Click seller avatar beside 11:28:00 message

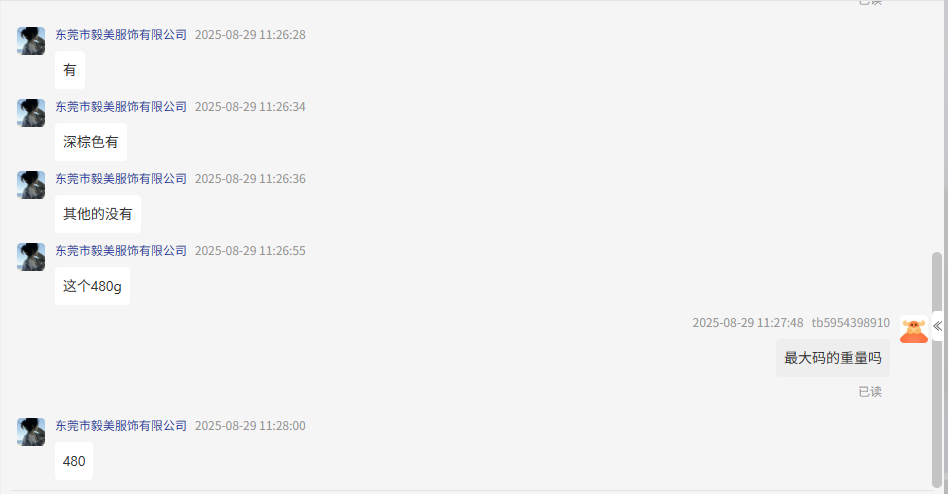click(31, 432)
